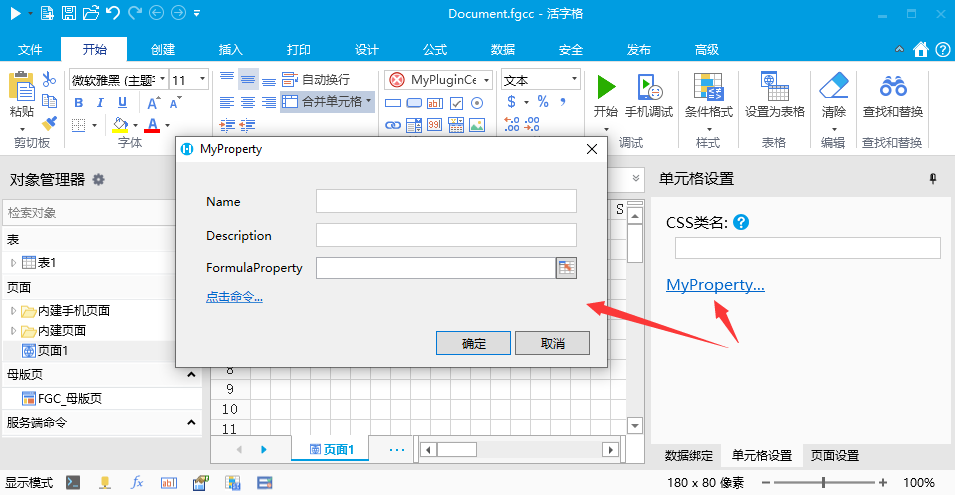
Task: Switch to the 公式 ribbon tab
Action: pos(435,49)
